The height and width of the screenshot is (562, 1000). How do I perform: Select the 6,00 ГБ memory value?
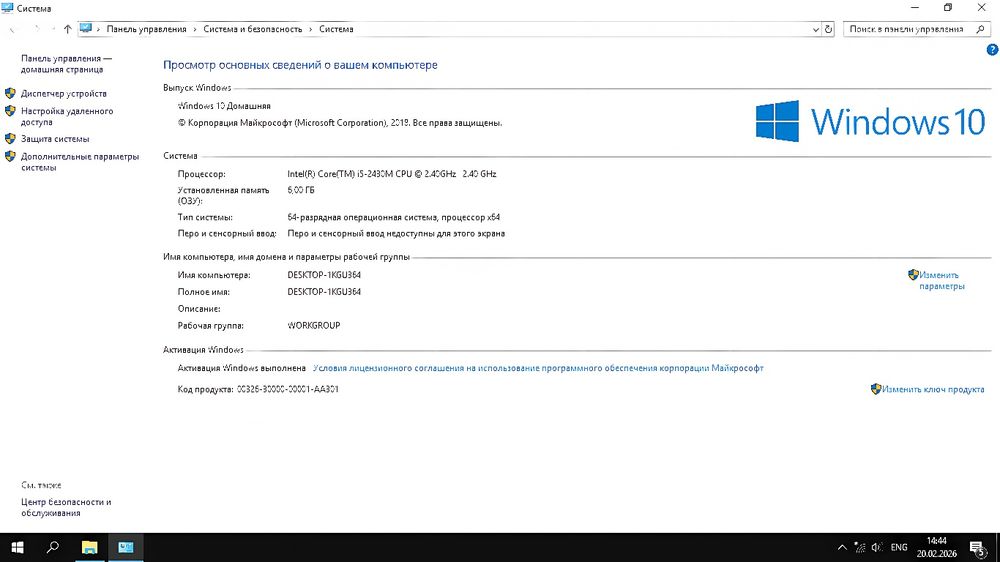click(x=300, y=190)
